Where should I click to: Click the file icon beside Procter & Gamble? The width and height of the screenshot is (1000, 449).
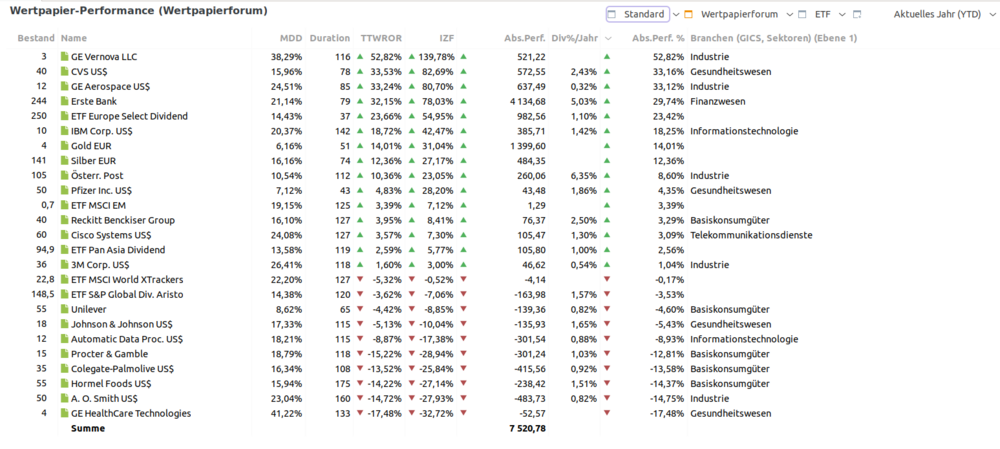coord(64,354)
